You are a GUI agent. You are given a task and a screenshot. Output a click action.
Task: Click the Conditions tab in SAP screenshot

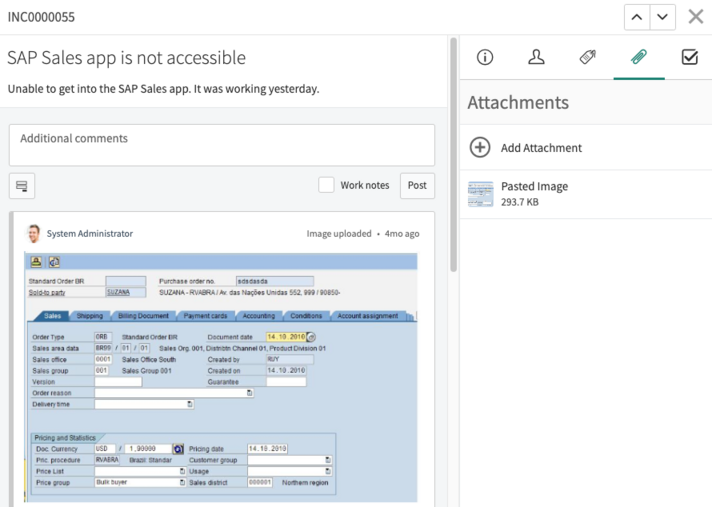[x=306, y=315]
